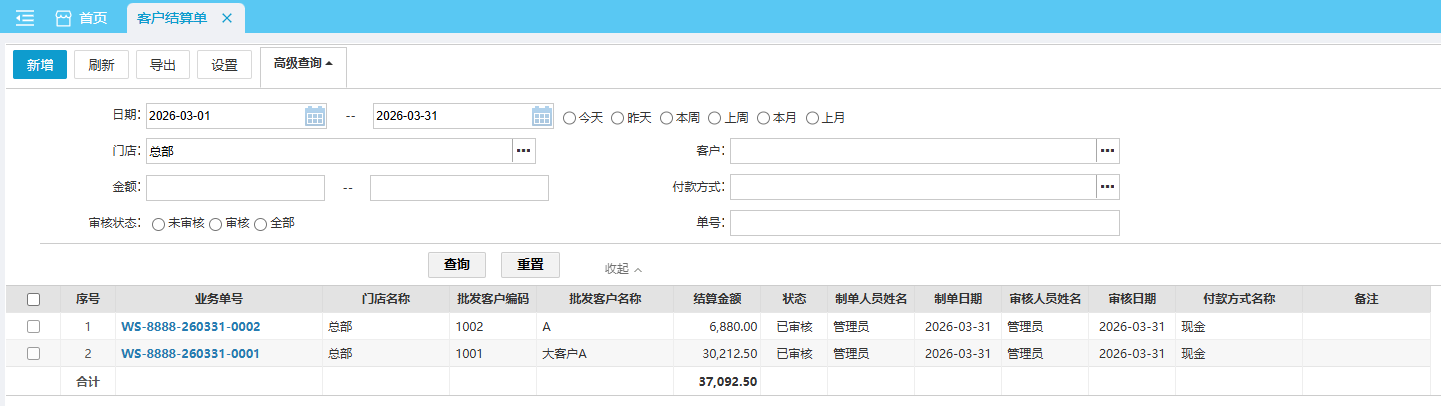Sort by the 结算金额 column header

(x=716, y=299)
